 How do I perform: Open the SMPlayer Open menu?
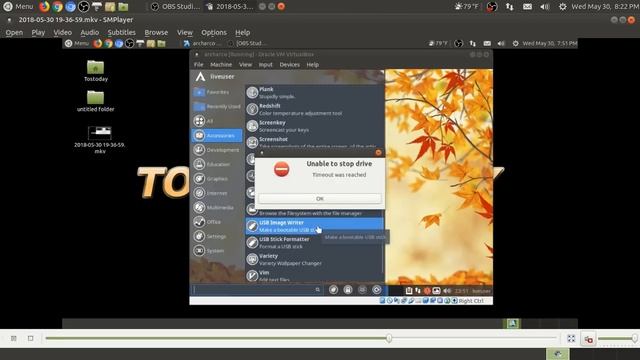click(14, 32)
